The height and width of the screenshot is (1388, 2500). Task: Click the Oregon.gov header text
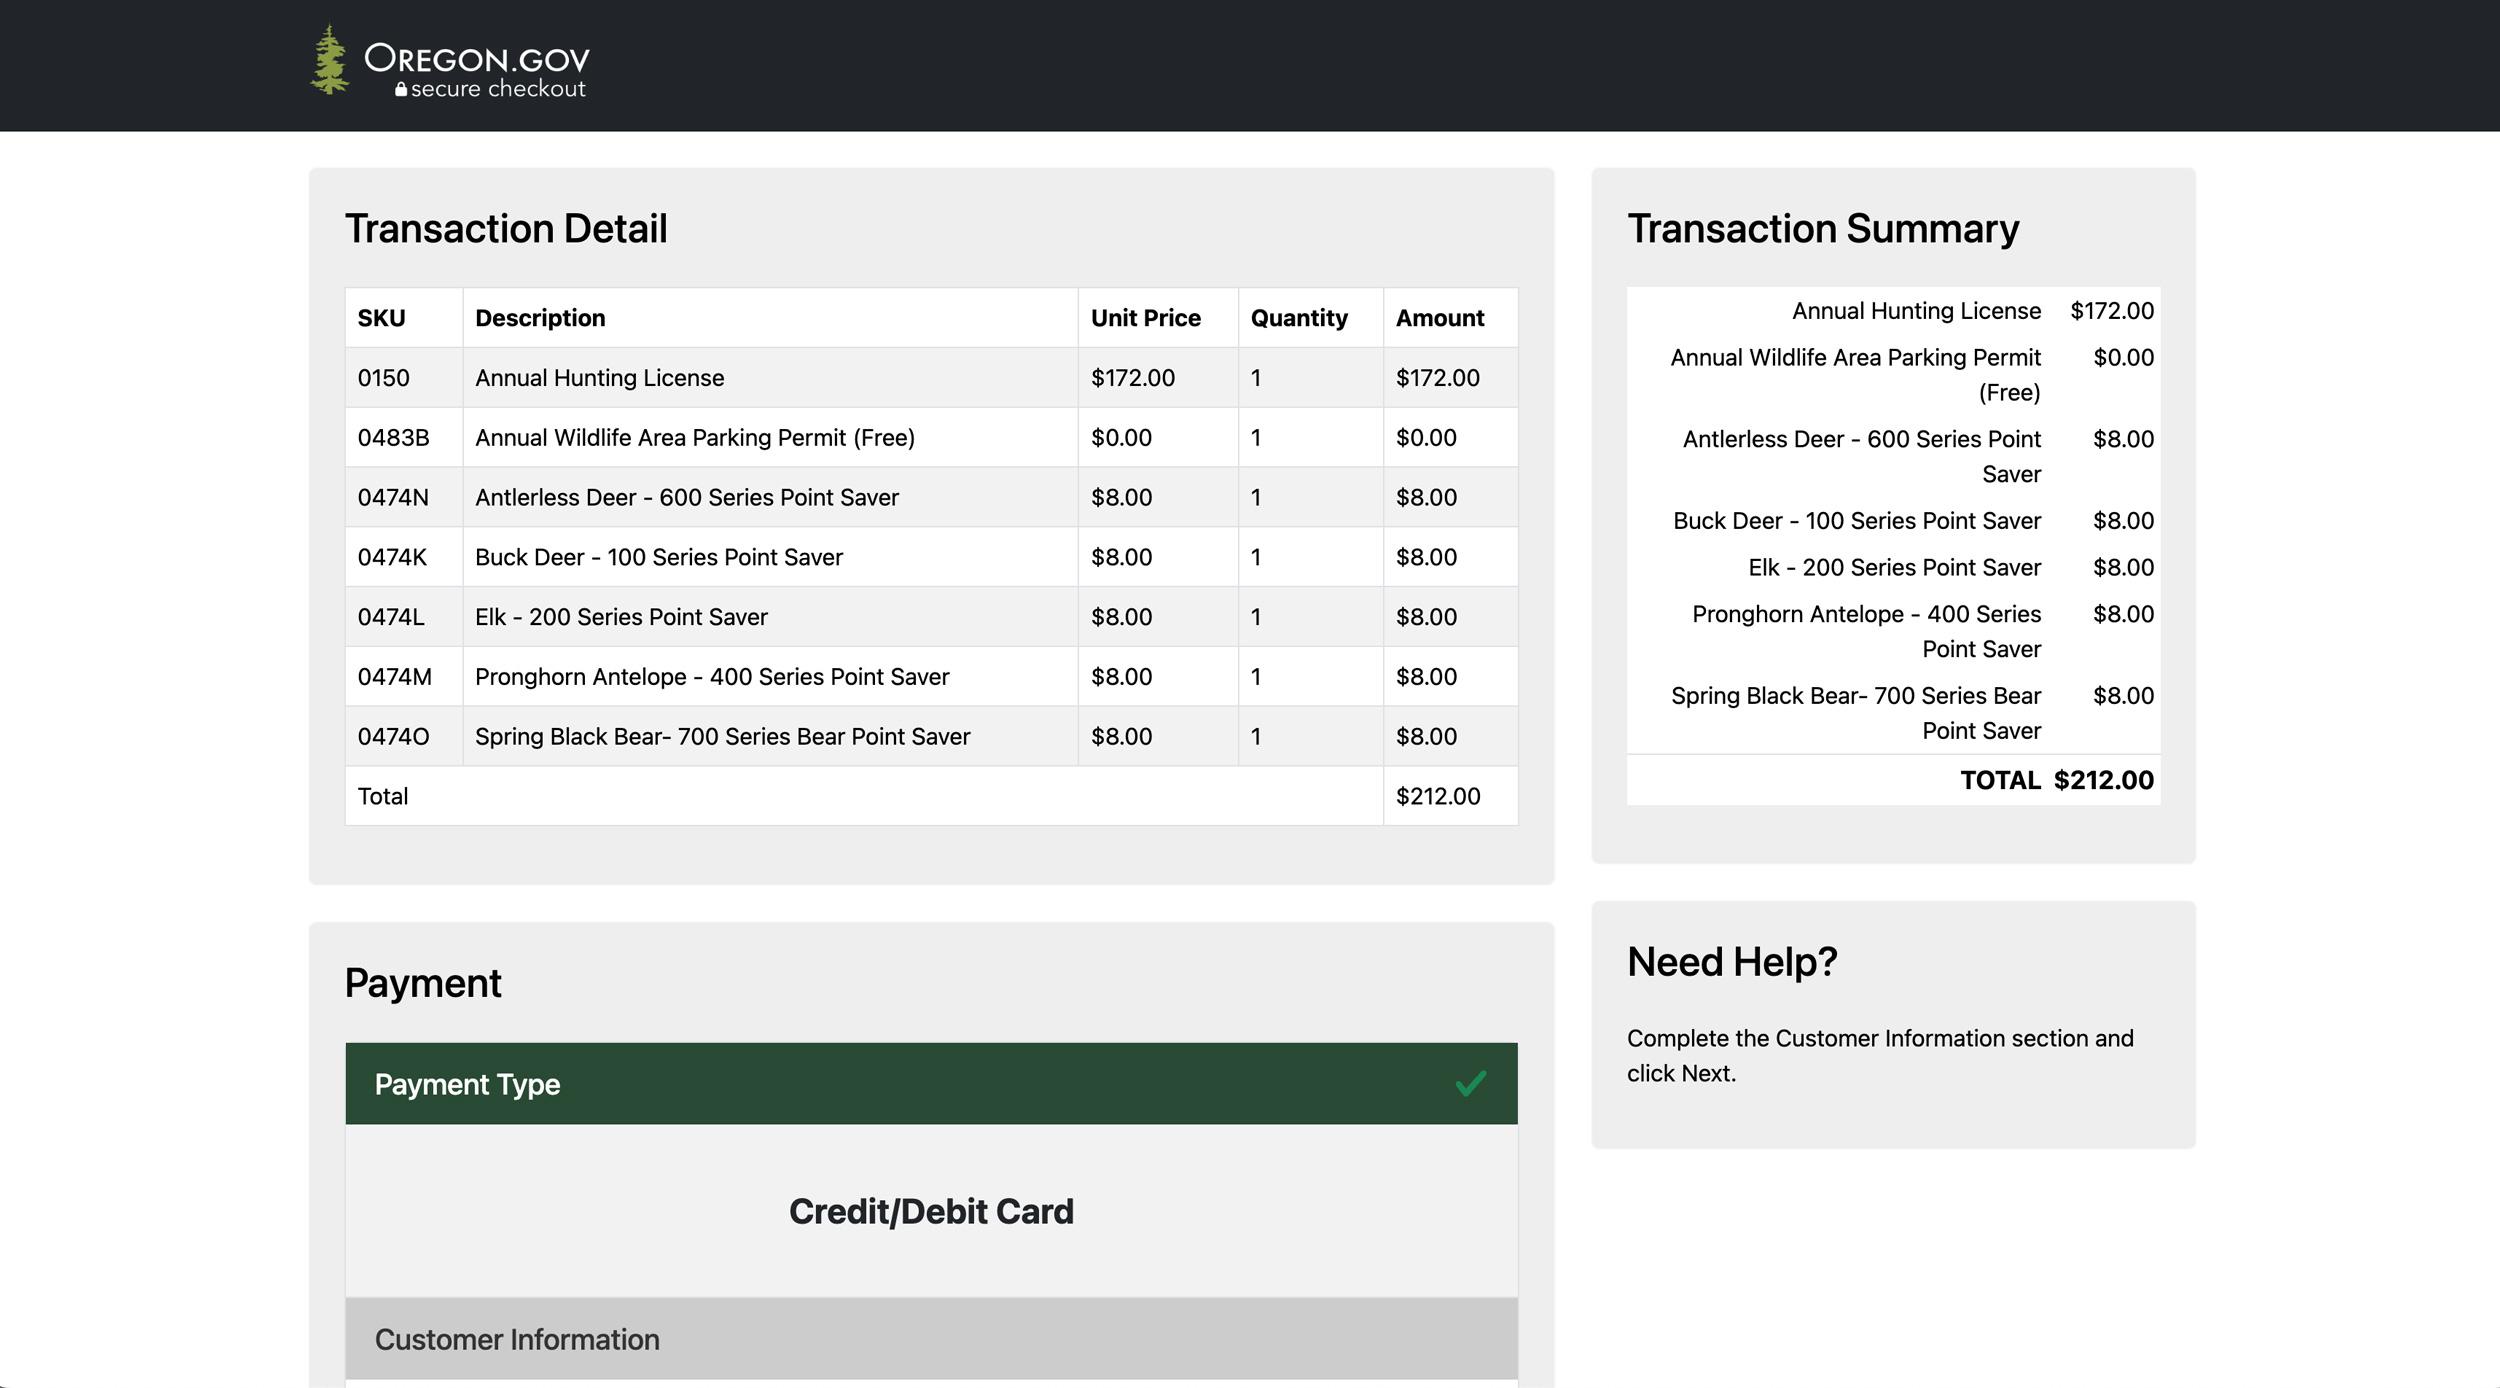click(x=477, y=58)
